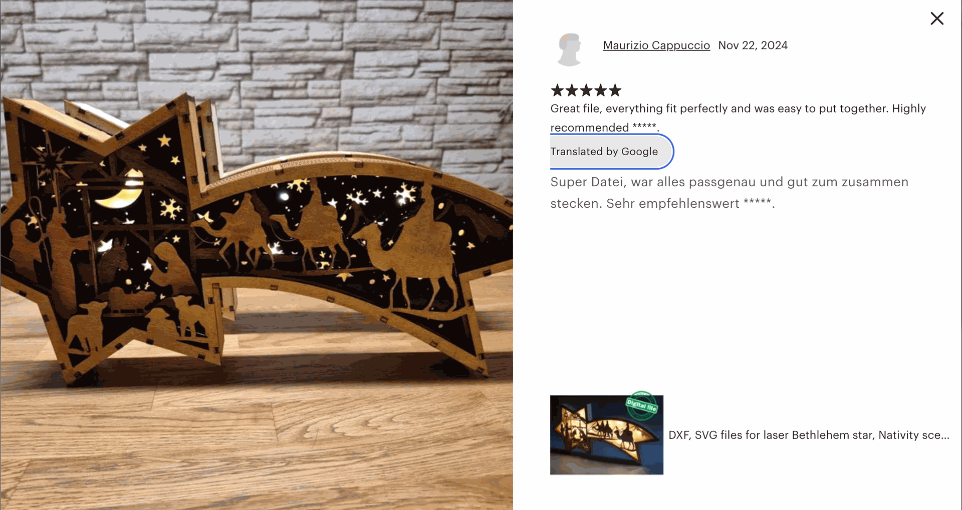
Task: Click the first star of the rating
Action: pyautogui.click(x=557, y=91)
